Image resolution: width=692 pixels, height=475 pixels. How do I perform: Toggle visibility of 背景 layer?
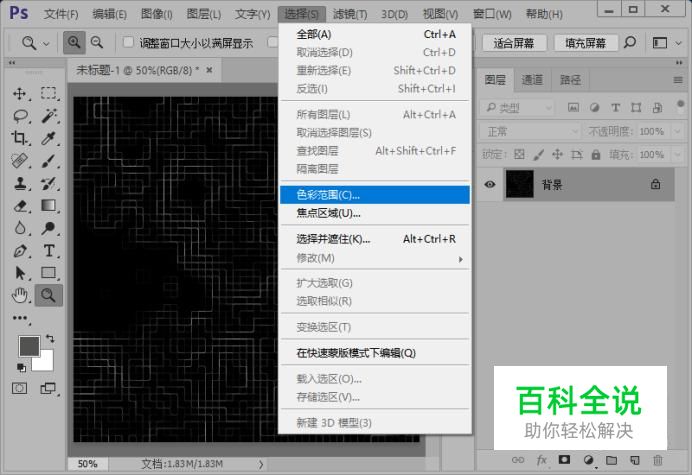pyautogui.click(x=489, y=184)
